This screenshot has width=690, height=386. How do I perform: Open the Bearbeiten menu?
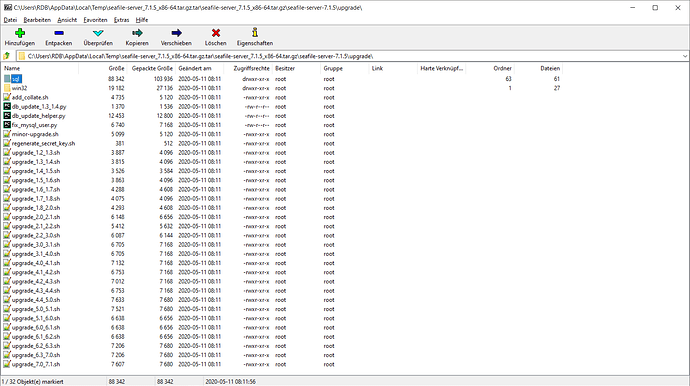(x=37, y=20)
